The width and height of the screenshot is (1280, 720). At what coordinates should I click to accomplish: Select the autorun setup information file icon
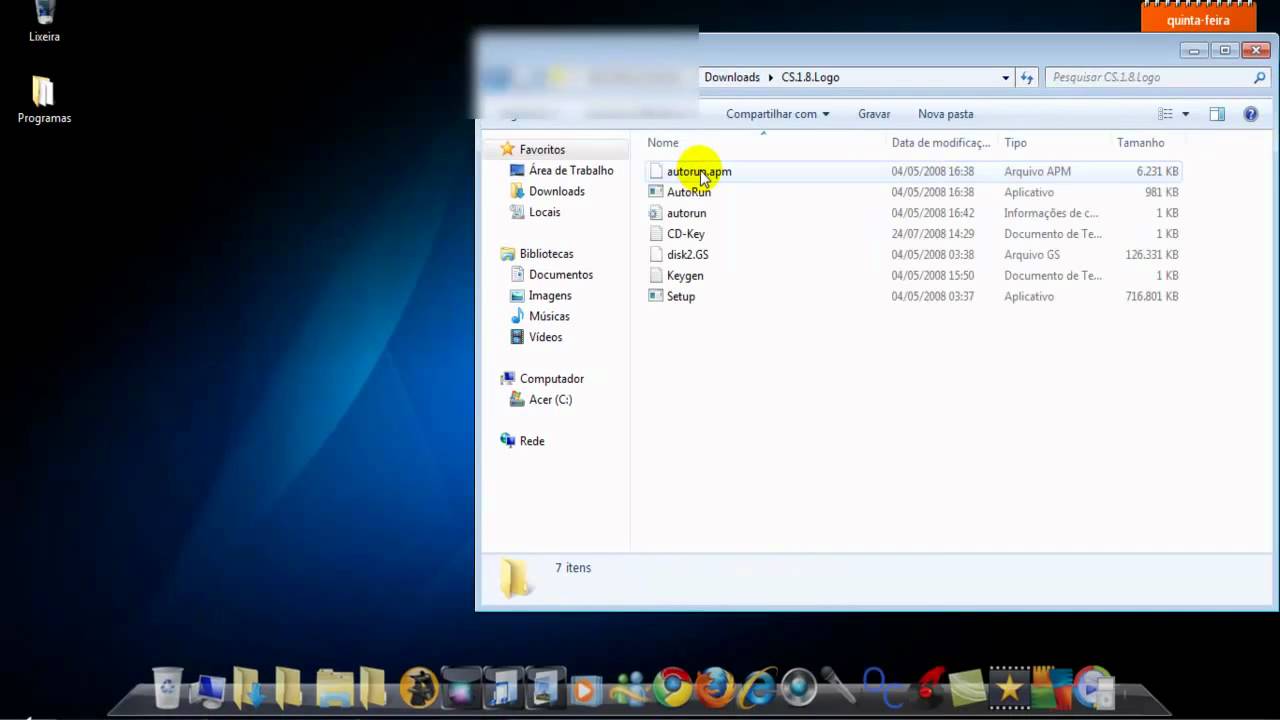[x=656, y=213]
